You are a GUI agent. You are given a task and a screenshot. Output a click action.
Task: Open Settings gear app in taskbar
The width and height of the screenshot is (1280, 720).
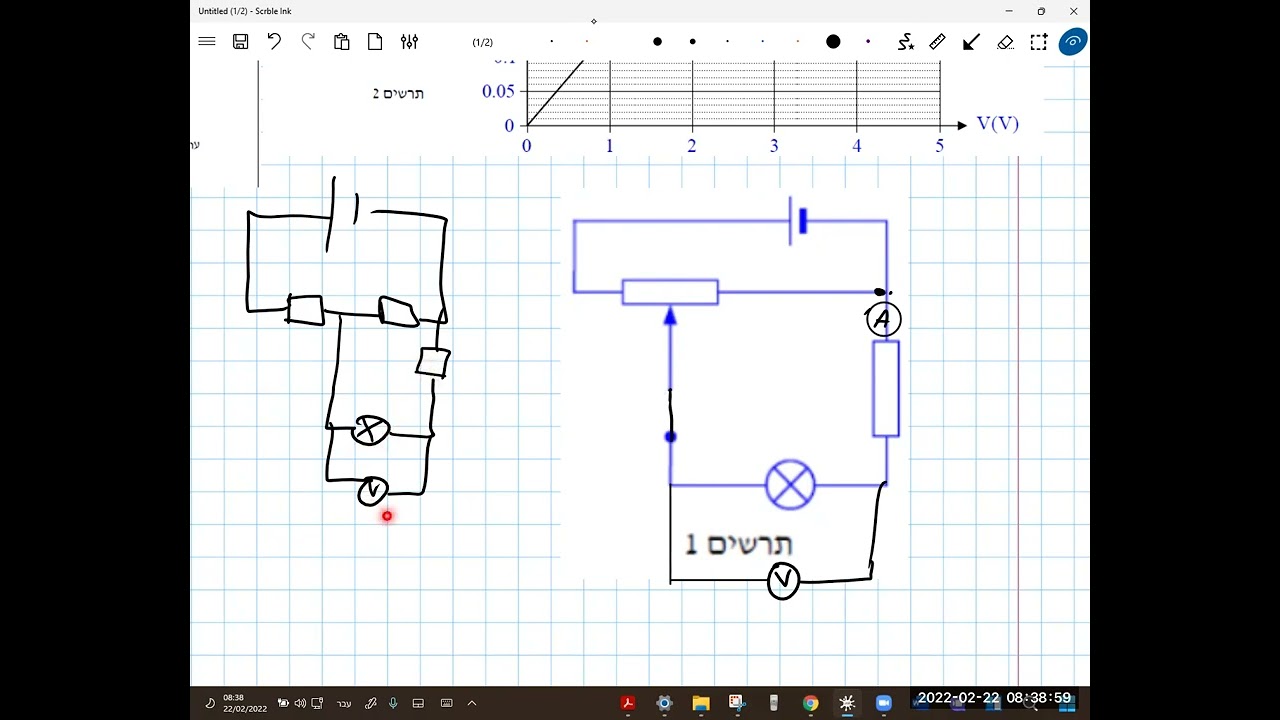tap(664, 703)
